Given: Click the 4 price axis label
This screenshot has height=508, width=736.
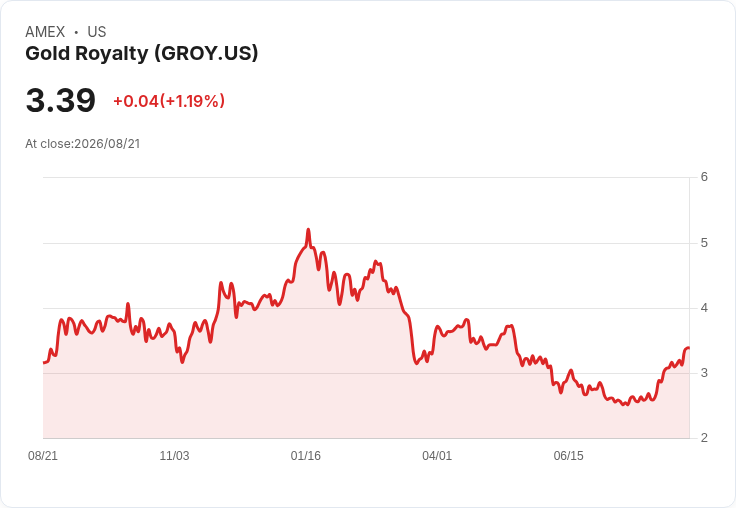Looking at the screenshot, I should [x=704, y=308].
